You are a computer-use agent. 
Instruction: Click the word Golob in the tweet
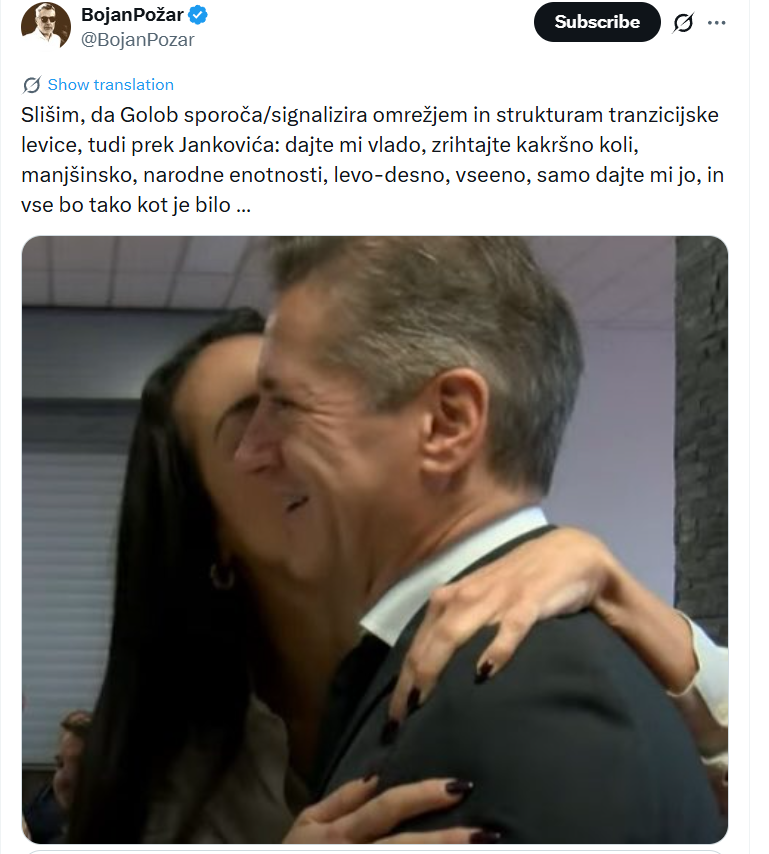[x=149, y=115]
